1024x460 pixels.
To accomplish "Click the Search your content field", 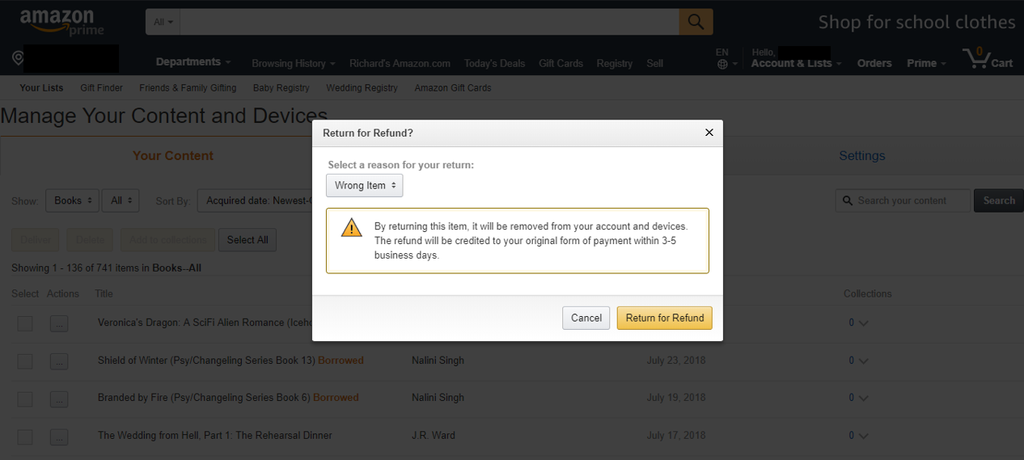I will coord(903,201).
